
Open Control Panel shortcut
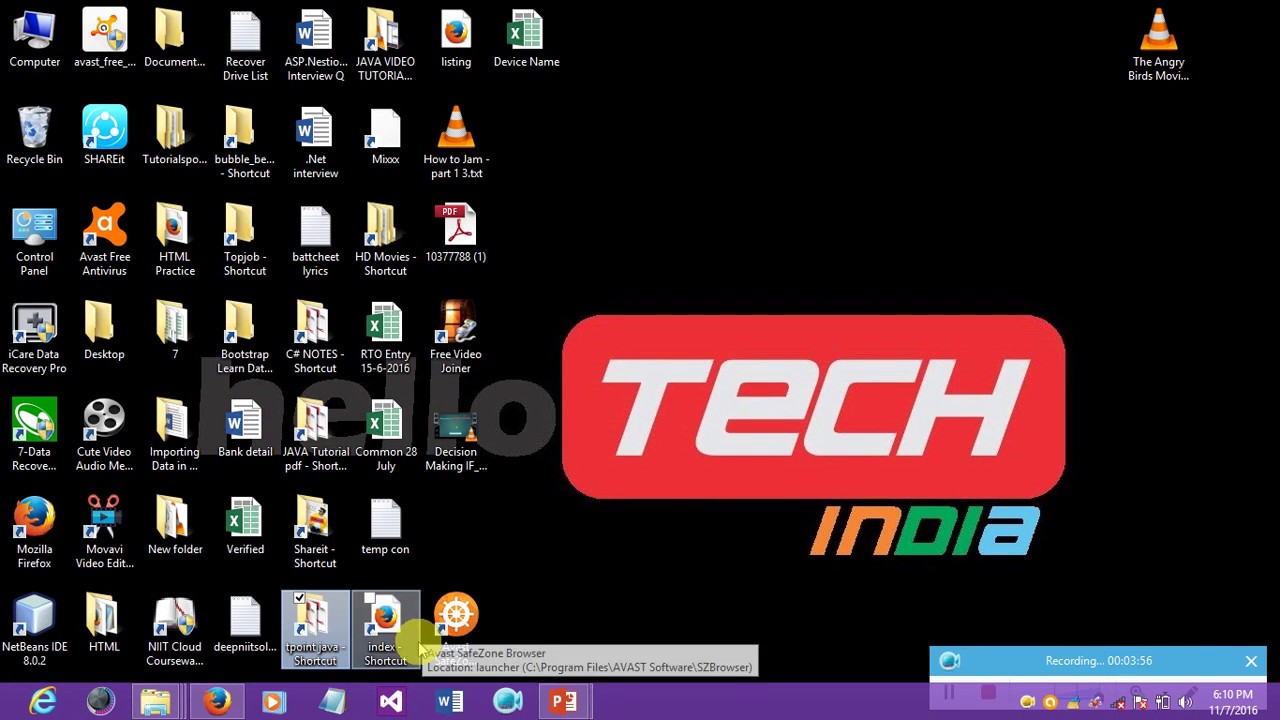34,242
